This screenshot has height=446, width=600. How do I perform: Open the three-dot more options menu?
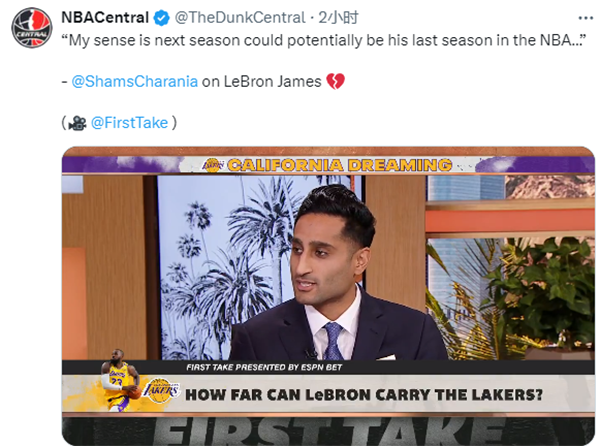[x=585, y=18]
